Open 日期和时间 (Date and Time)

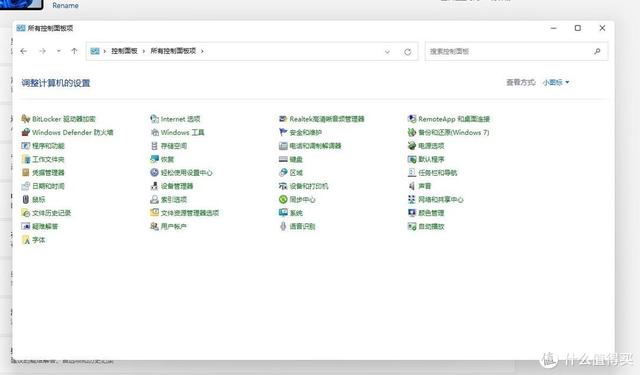coord(43,186)
